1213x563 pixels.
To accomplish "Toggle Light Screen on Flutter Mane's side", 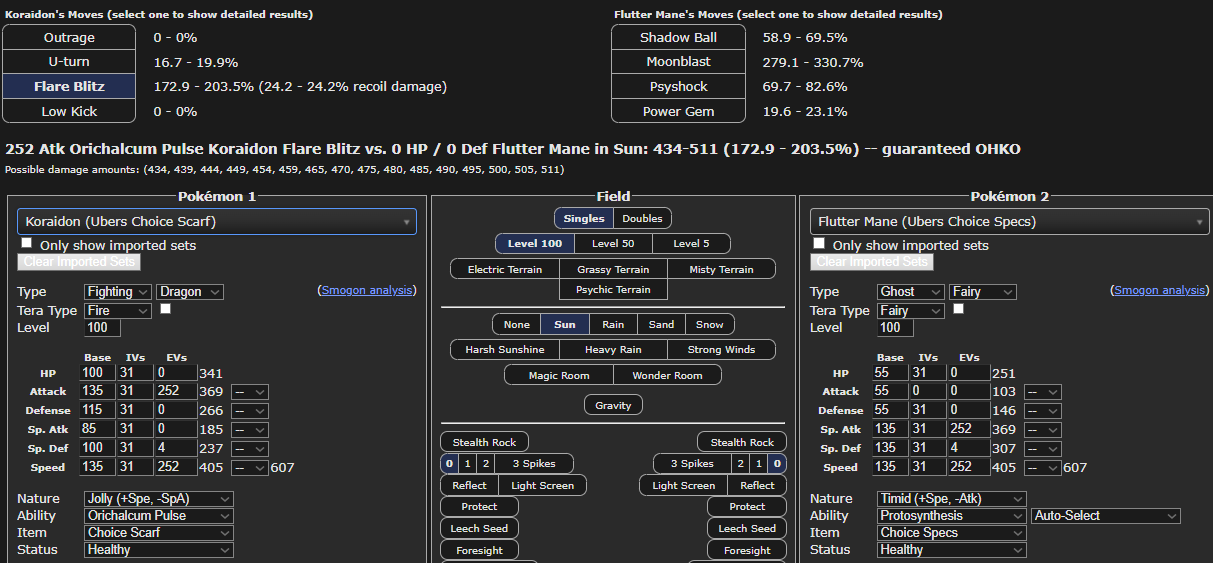I will (684, 485).
